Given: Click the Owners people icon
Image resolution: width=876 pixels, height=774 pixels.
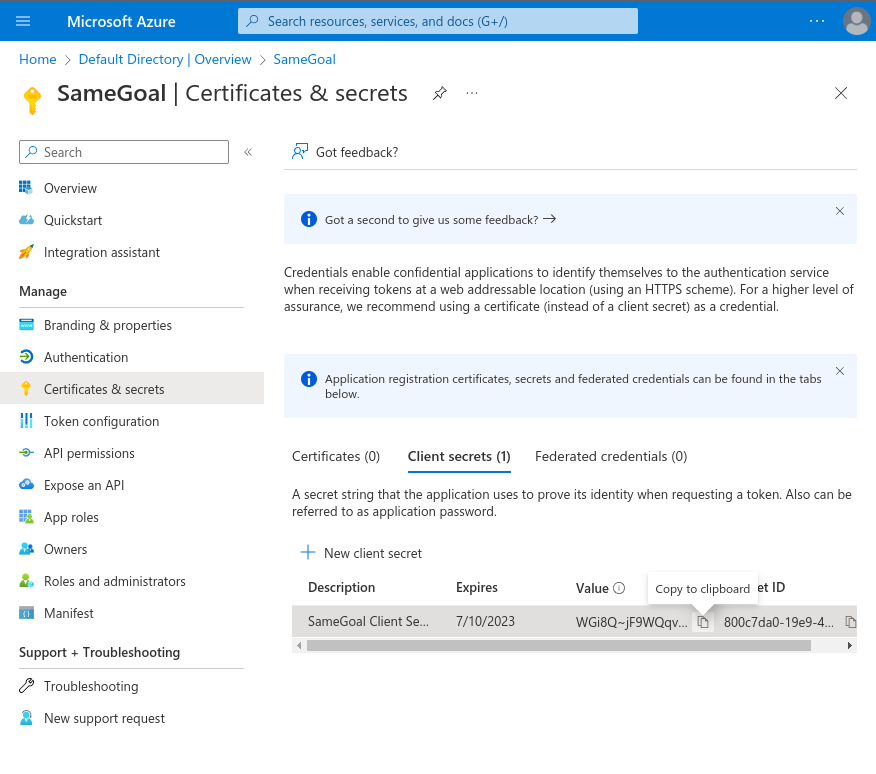Looking at the screenshot, I should pos(26,549).
